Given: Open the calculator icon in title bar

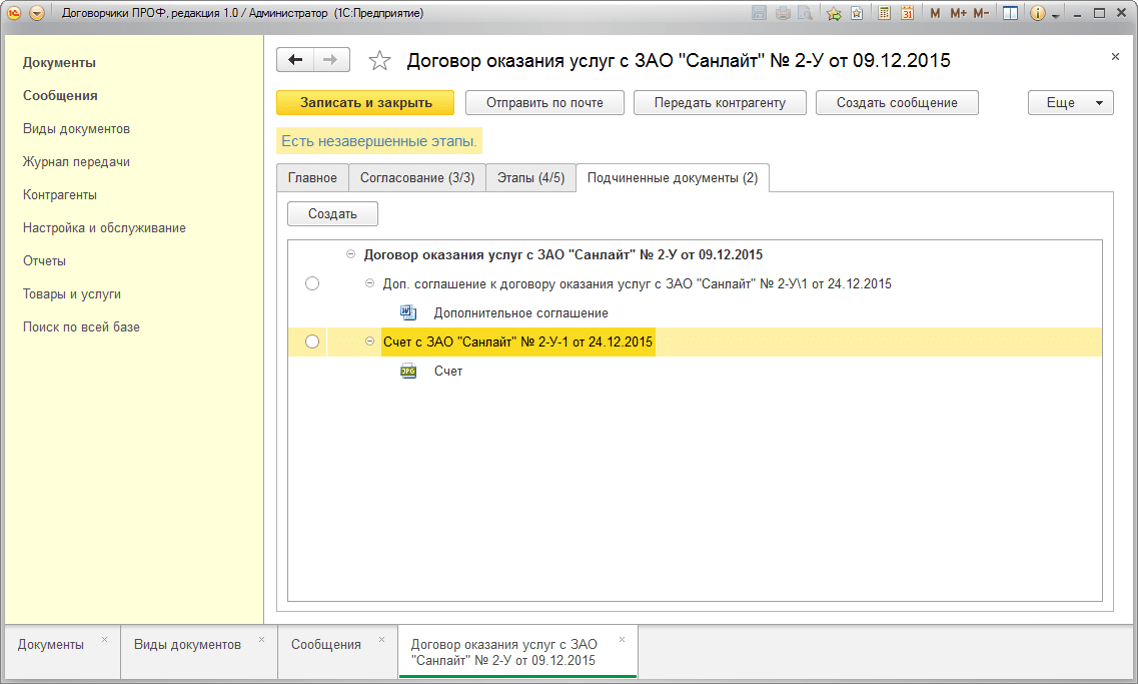Looking at the screenshot, I should click(885, 14).
